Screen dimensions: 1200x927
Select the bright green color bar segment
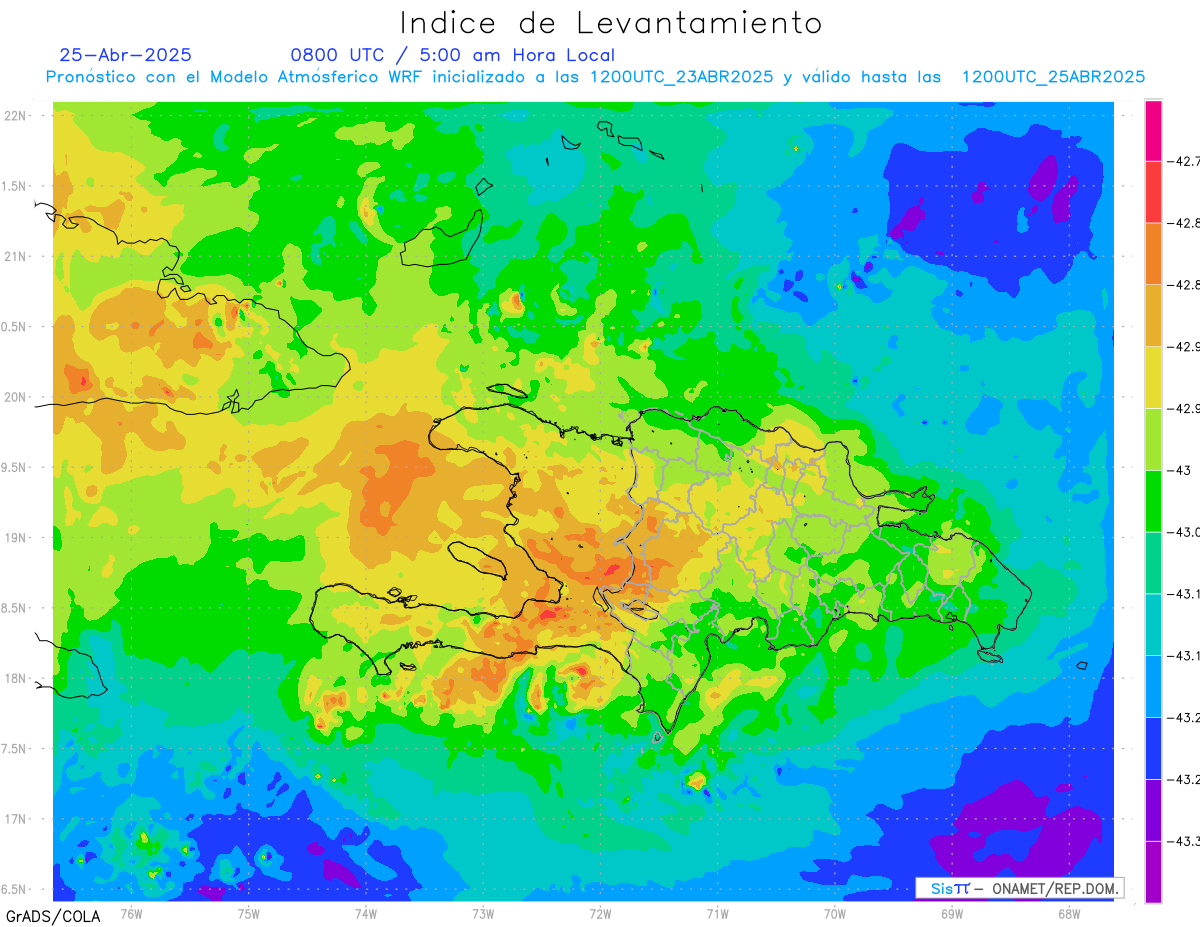click(x=1153, y=501)
